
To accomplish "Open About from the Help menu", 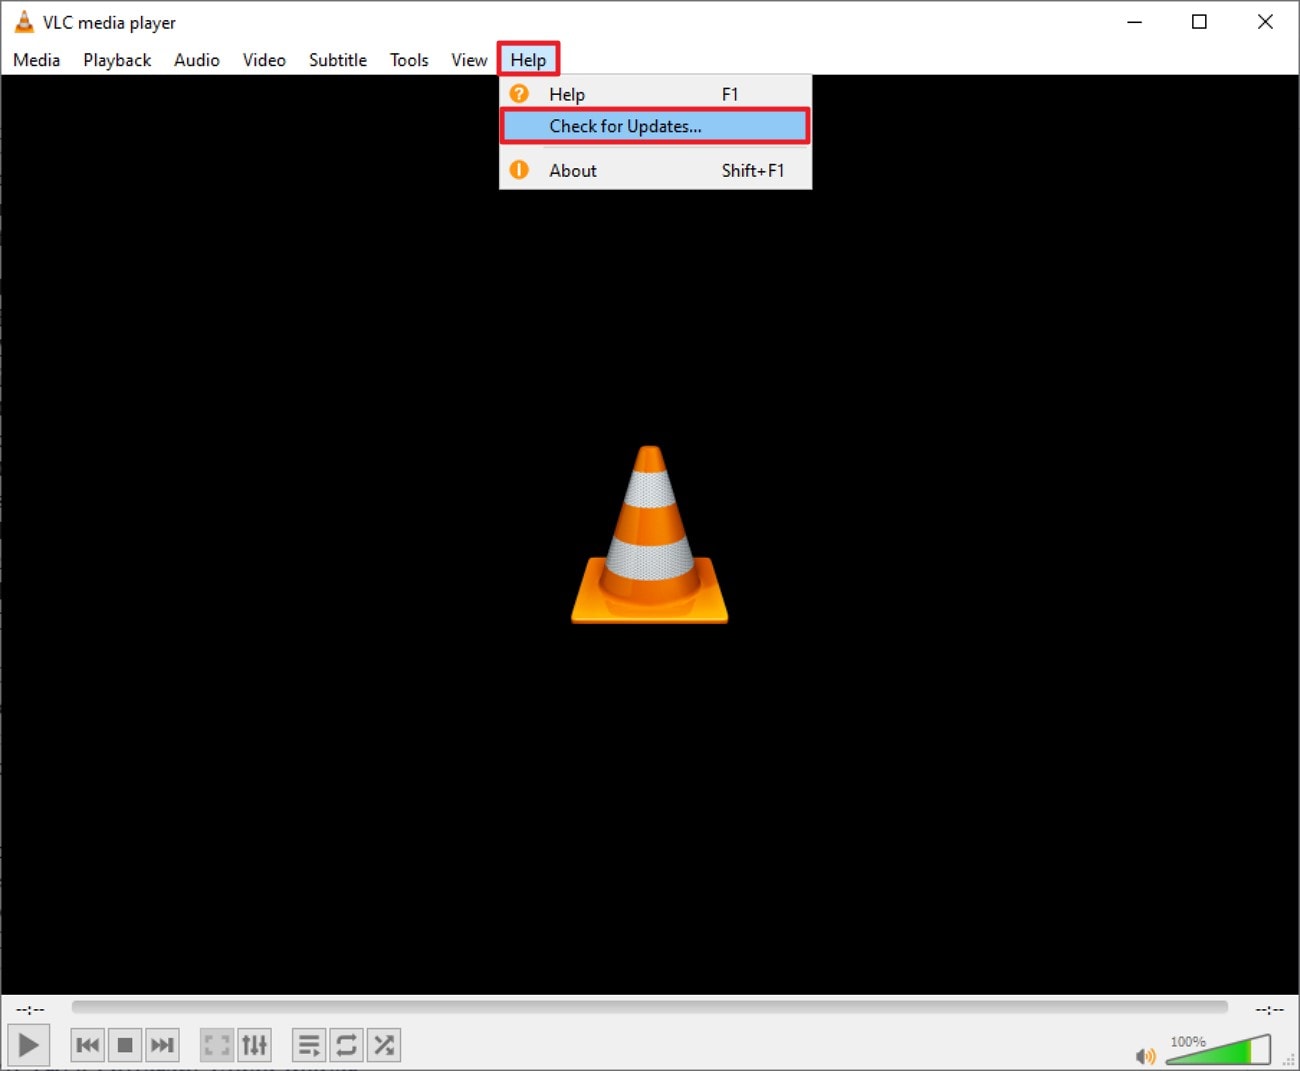I will pos(655,170).
